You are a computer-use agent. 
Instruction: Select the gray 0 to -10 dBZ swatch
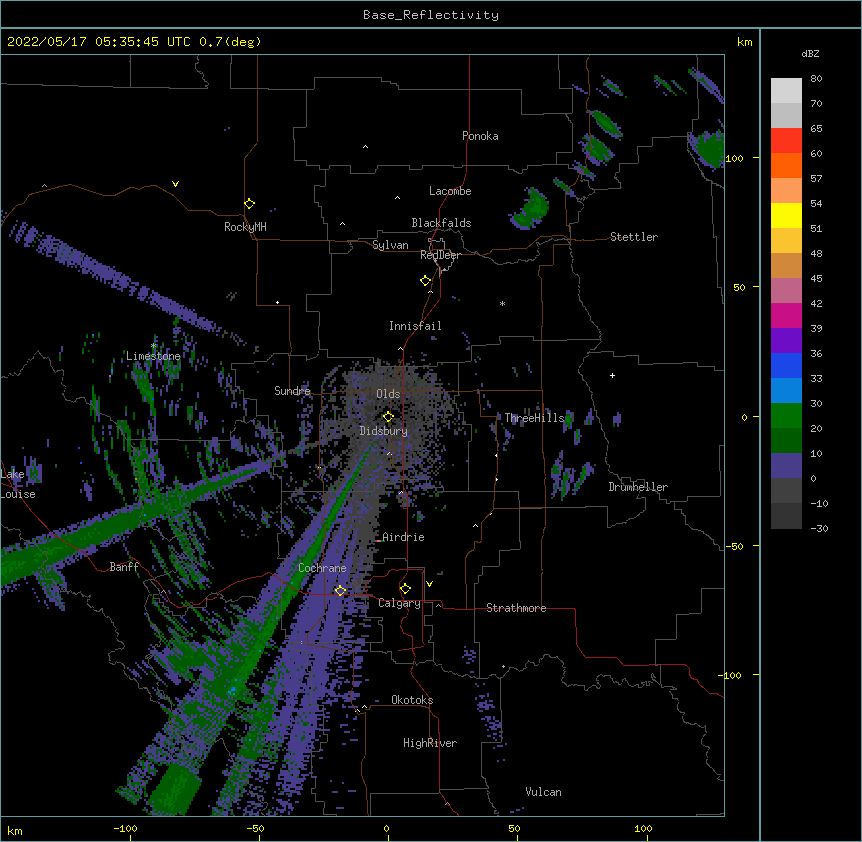[786, 491]
